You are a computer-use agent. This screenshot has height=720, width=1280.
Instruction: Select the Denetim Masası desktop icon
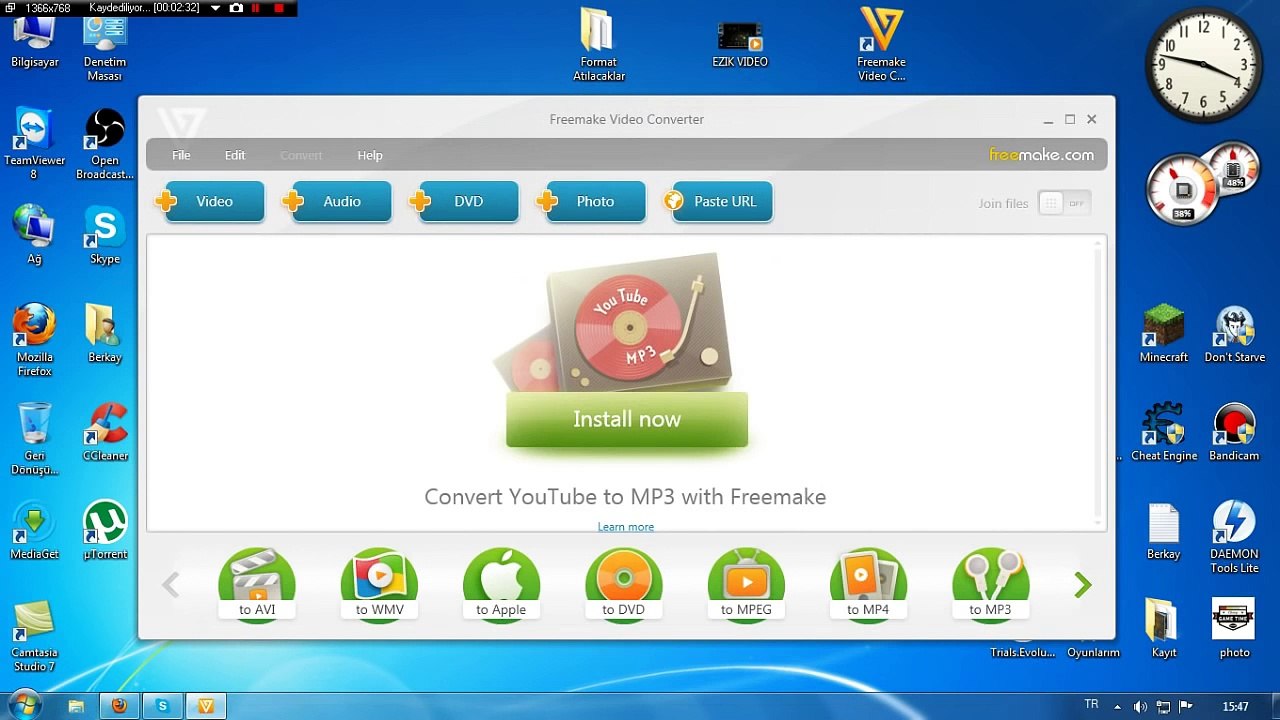[x=104, y=49]
